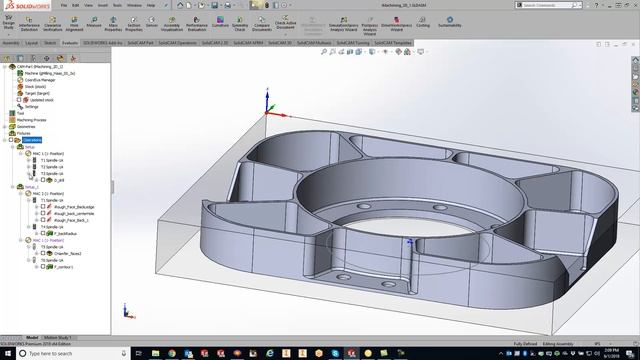This screenshot has height=360, width=640.
Task: Open the search commands dropdown arrow
Action: pyautogui.click(x=580, y=5)
